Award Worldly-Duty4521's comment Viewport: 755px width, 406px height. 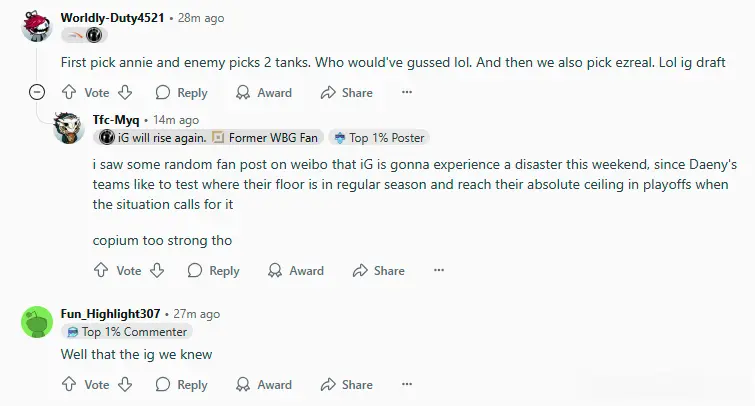tap(264, 92)
